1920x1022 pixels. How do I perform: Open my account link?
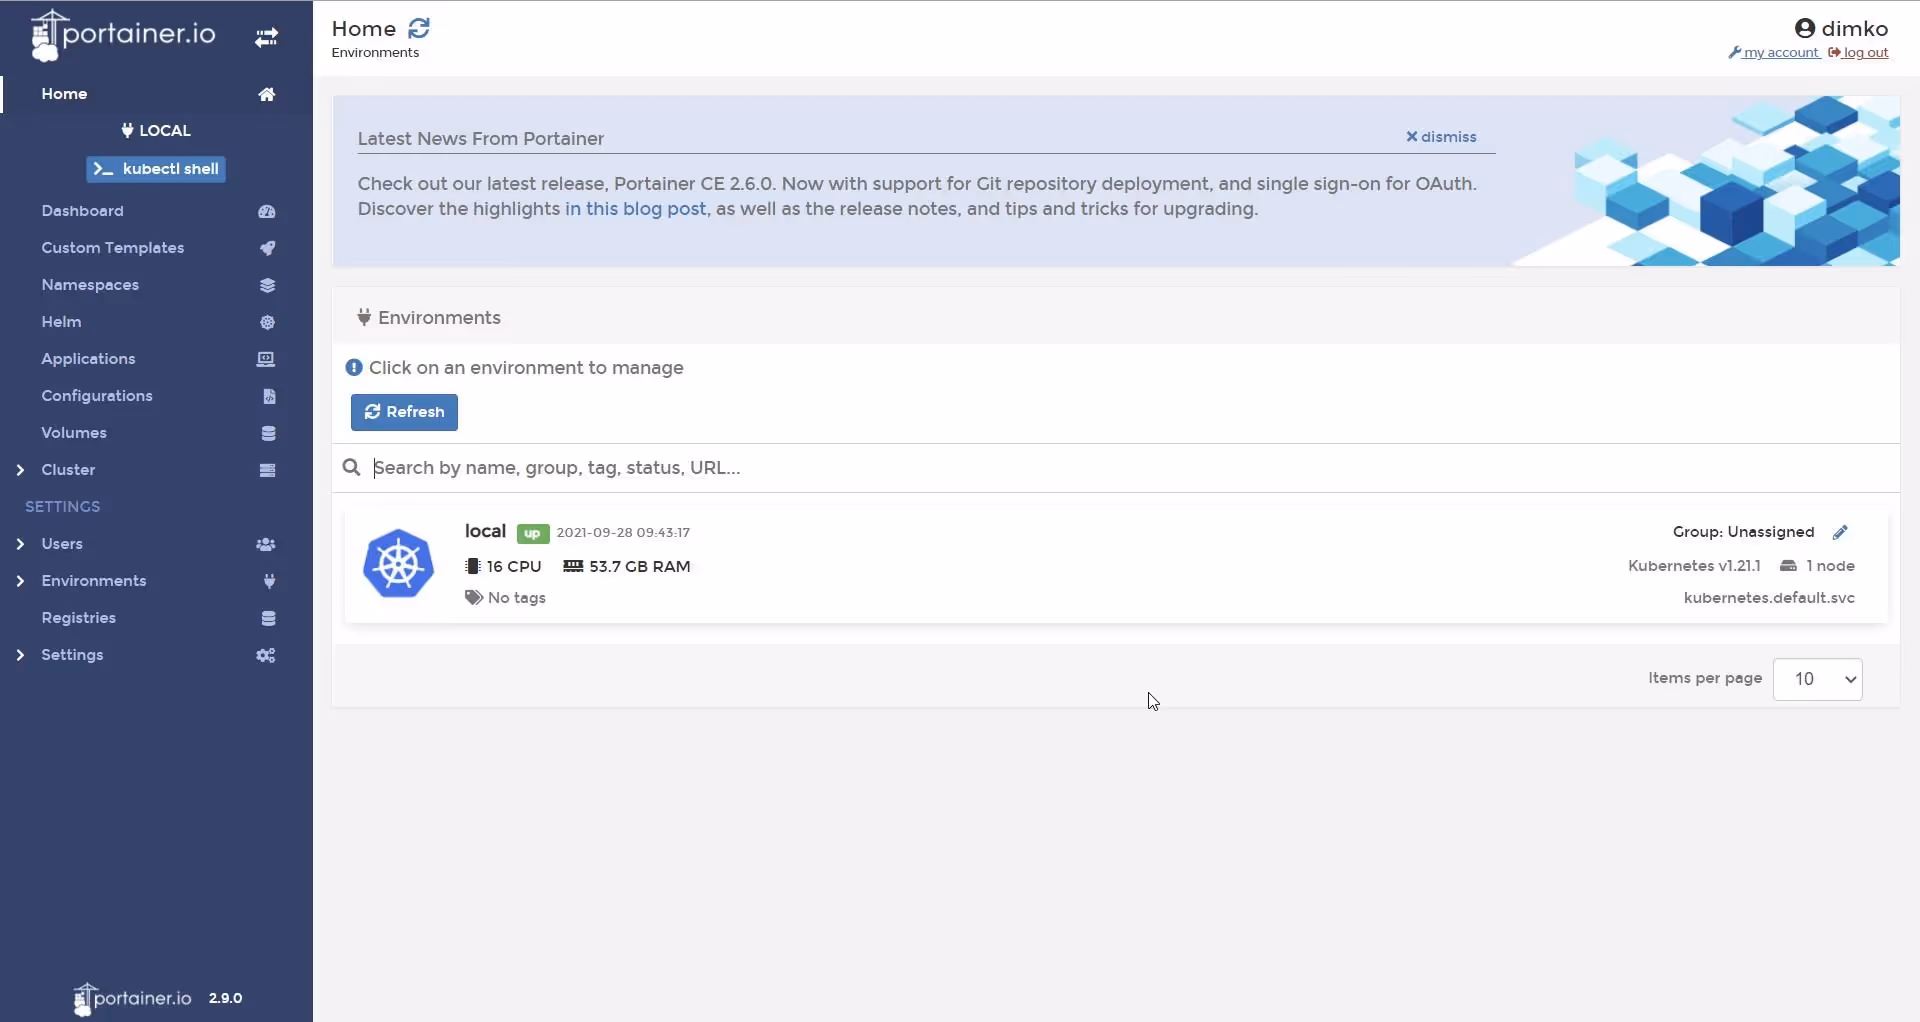click(1774, 53)
